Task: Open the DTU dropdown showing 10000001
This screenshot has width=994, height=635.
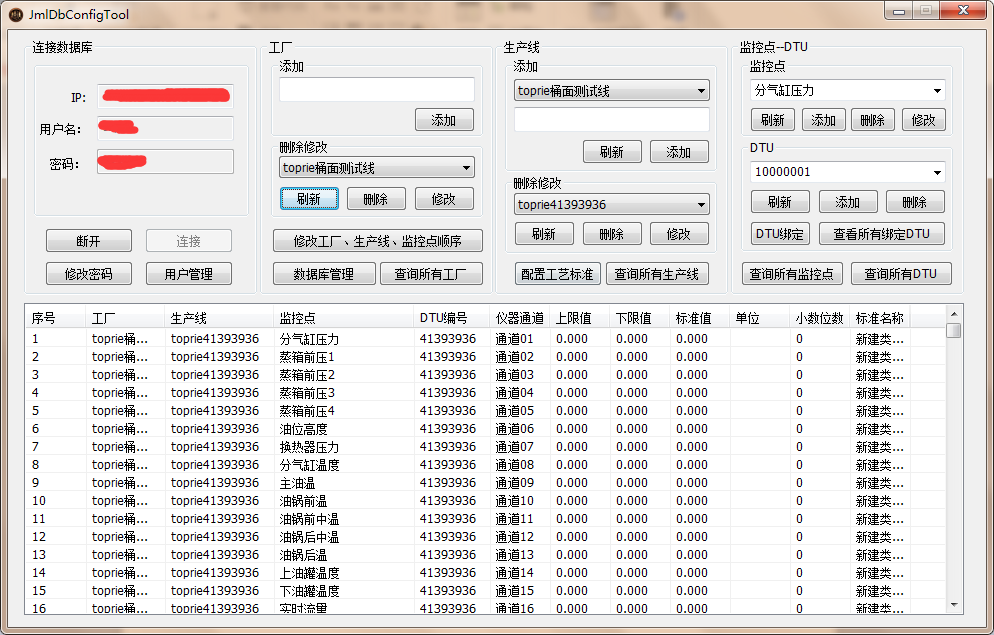Action: coord(847,171)
